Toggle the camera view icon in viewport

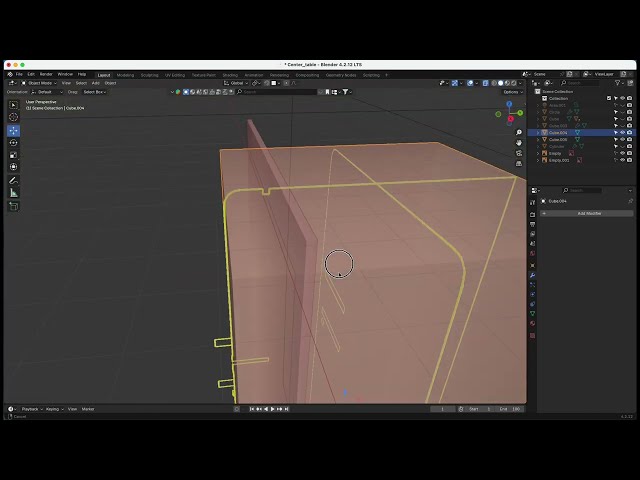click(x=519, y=153)
